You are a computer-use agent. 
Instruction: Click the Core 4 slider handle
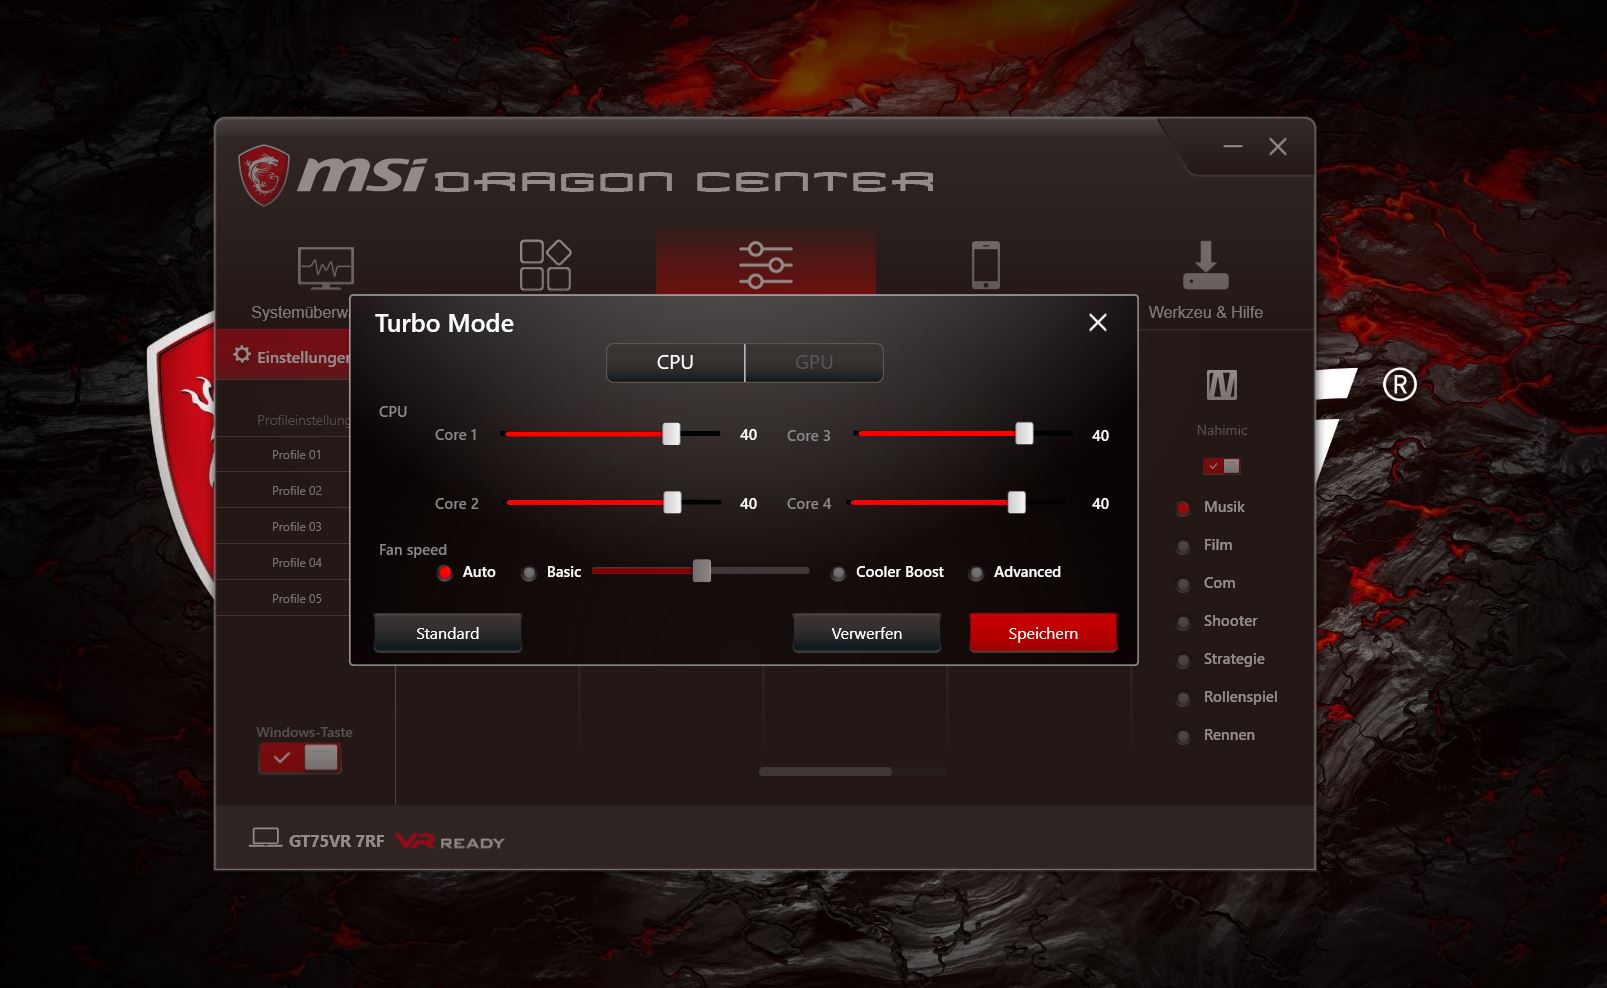[1017, 502]
